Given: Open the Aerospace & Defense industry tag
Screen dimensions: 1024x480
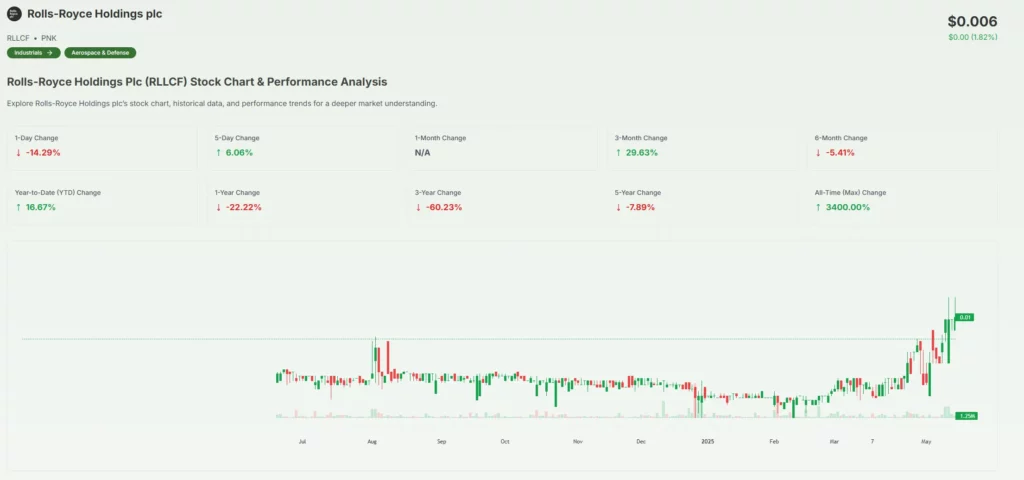Looking at the screenshot, I should [100, 52].
